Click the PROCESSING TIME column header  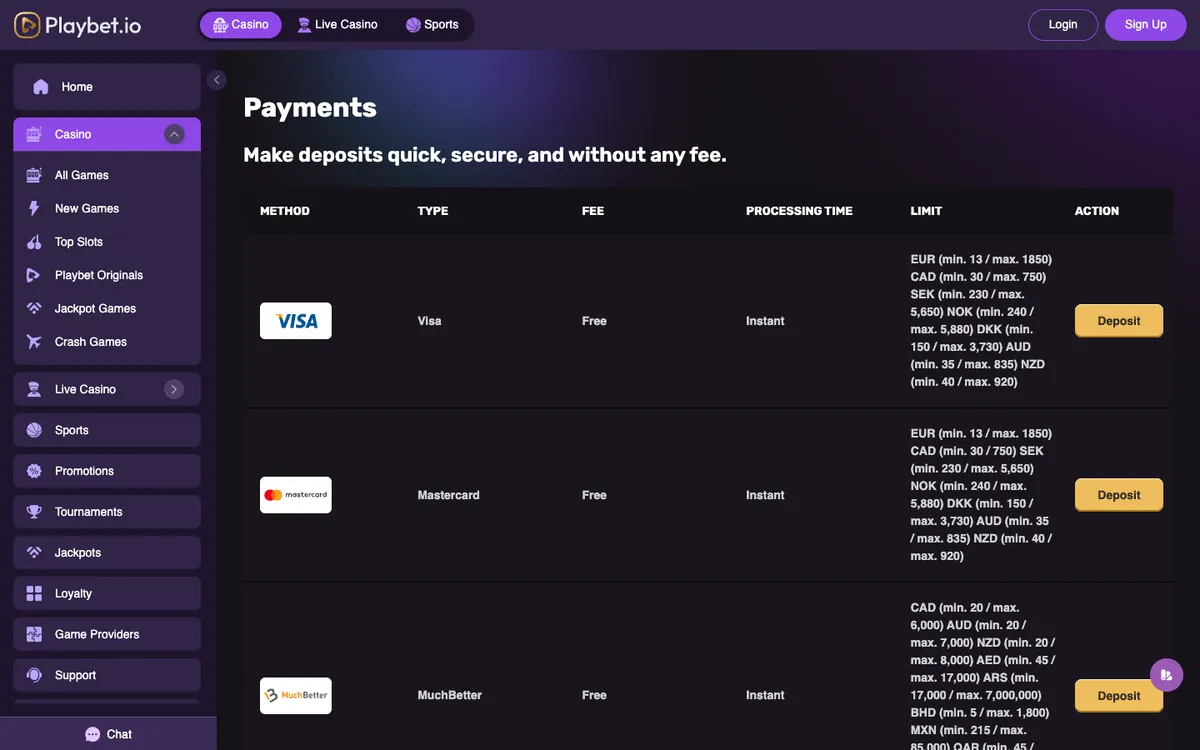[x=799, y=211]
